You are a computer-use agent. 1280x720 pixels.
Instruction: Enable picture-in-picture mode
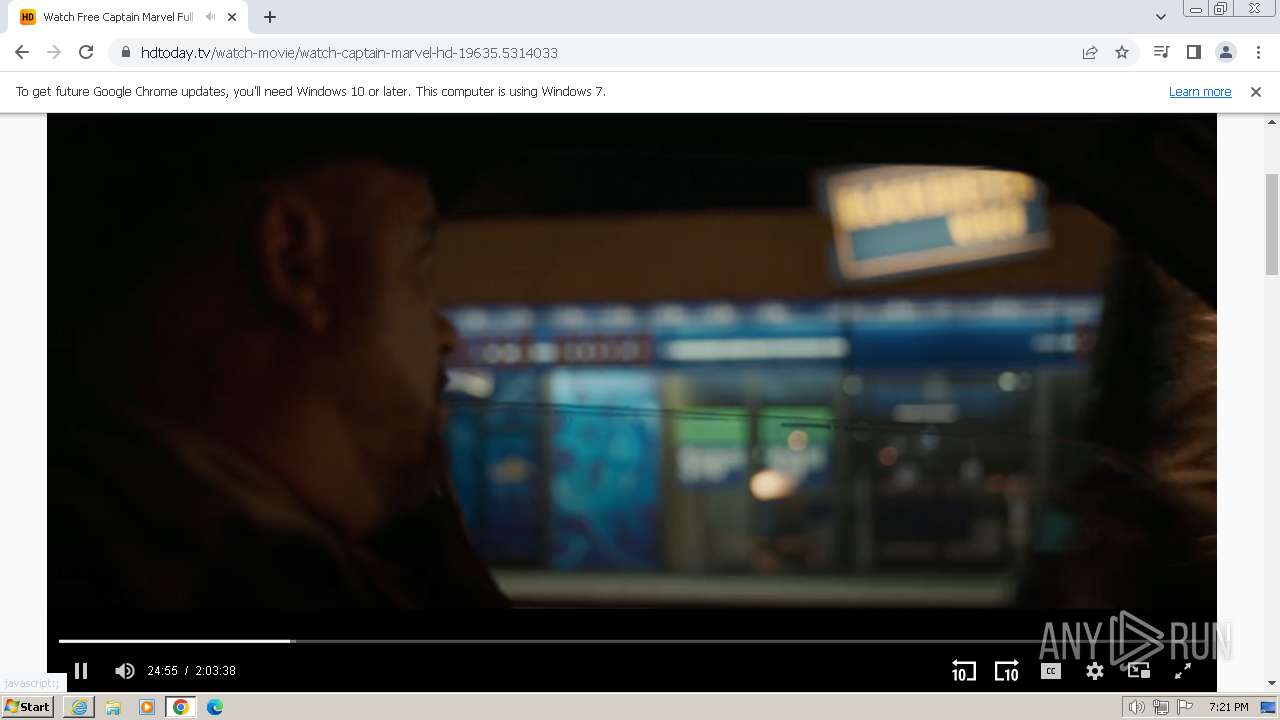1138,671
